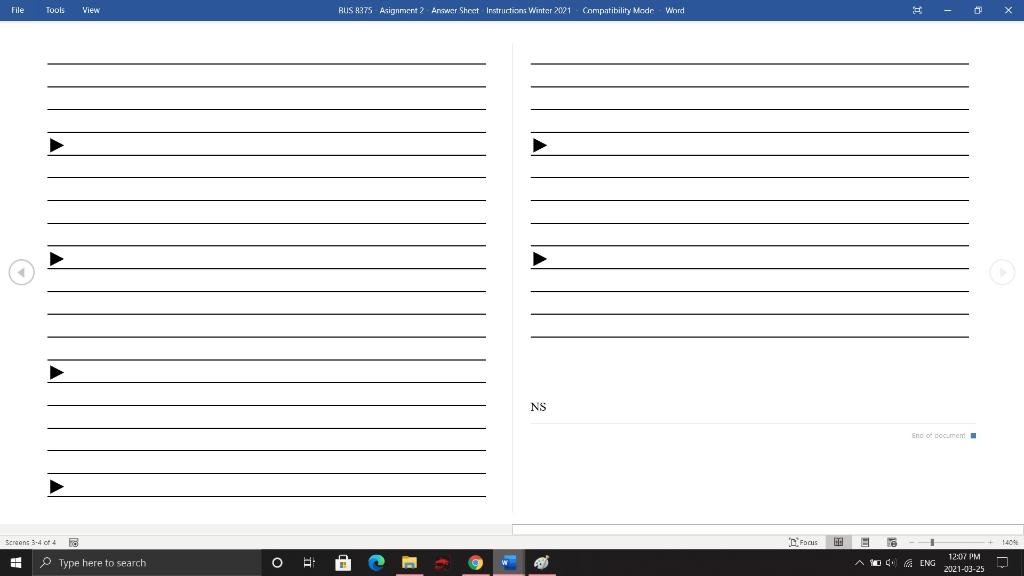Click the Auto-hide Reading Toolbar icon
Viewport: 1024px width, 576px height.
pyautogui.click(x=917, y=10)
